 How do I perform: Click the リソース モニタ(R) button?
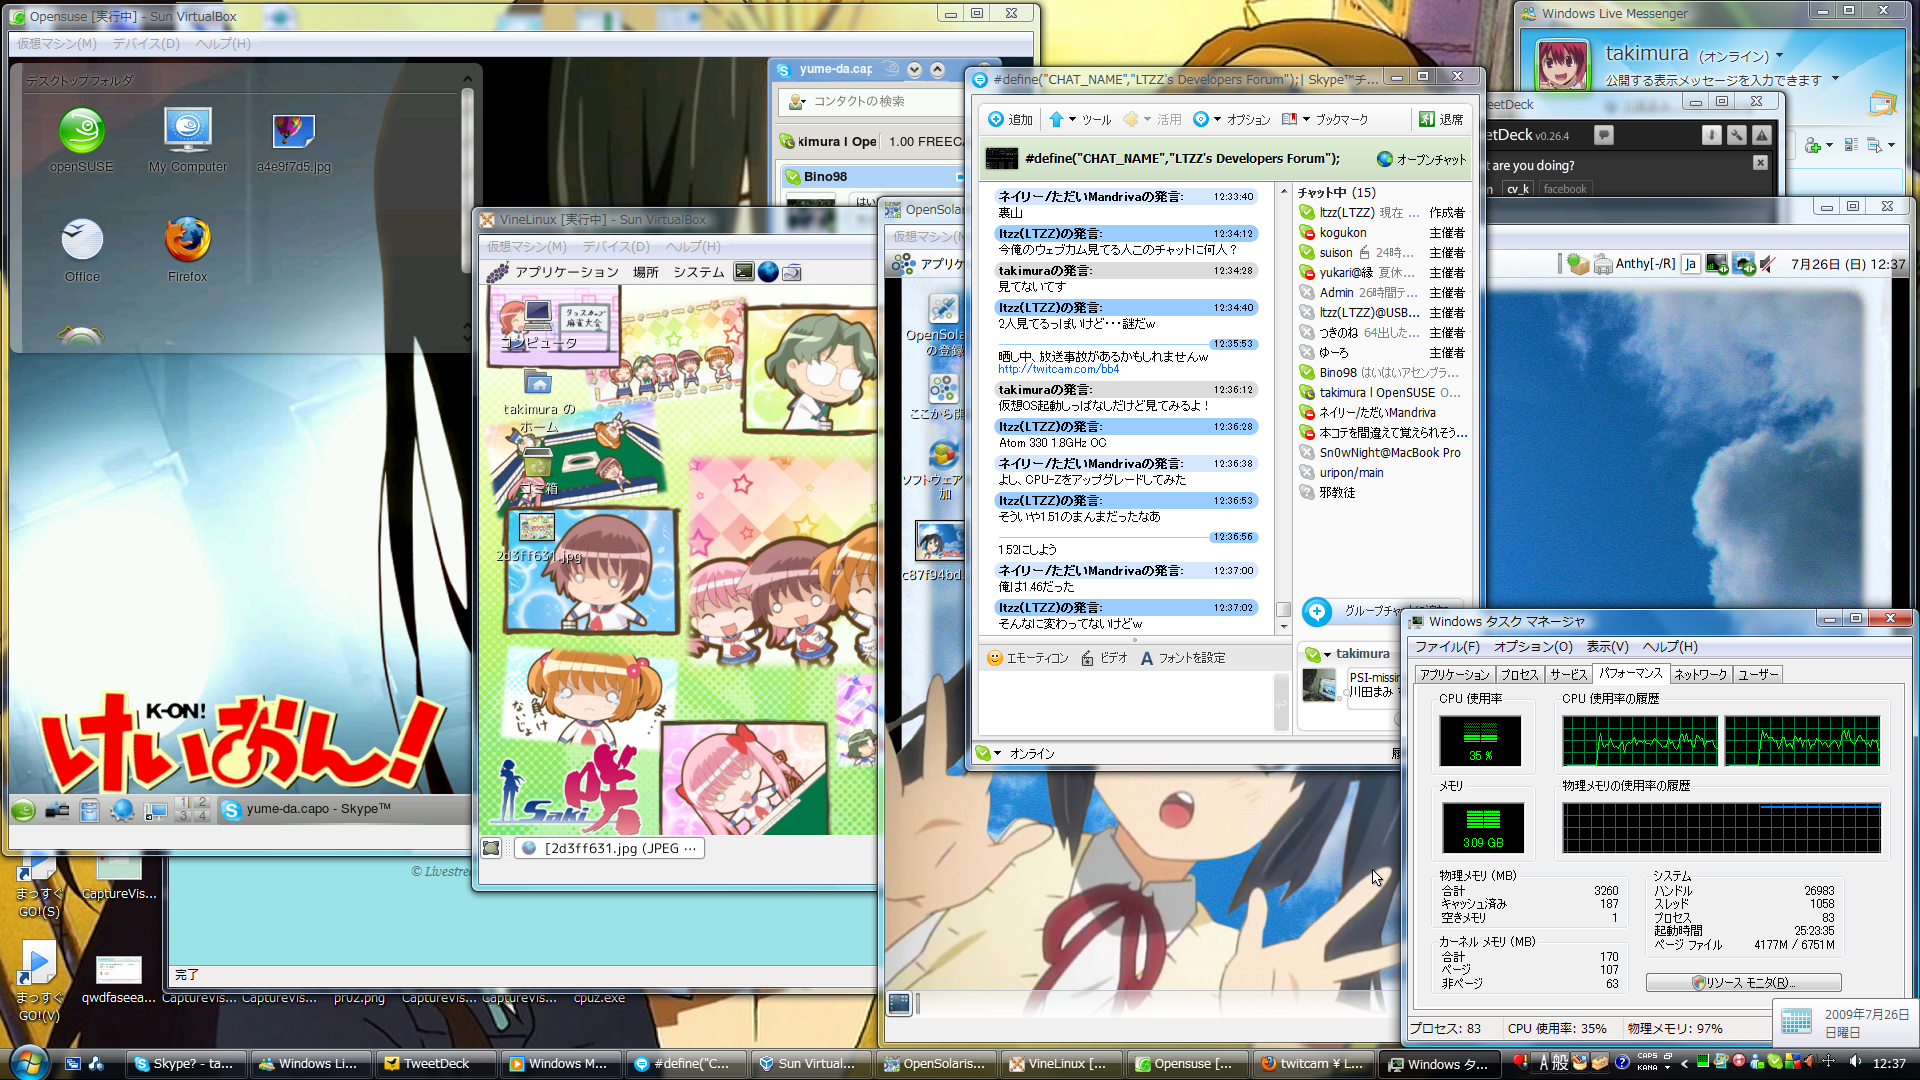point(1743,983)
